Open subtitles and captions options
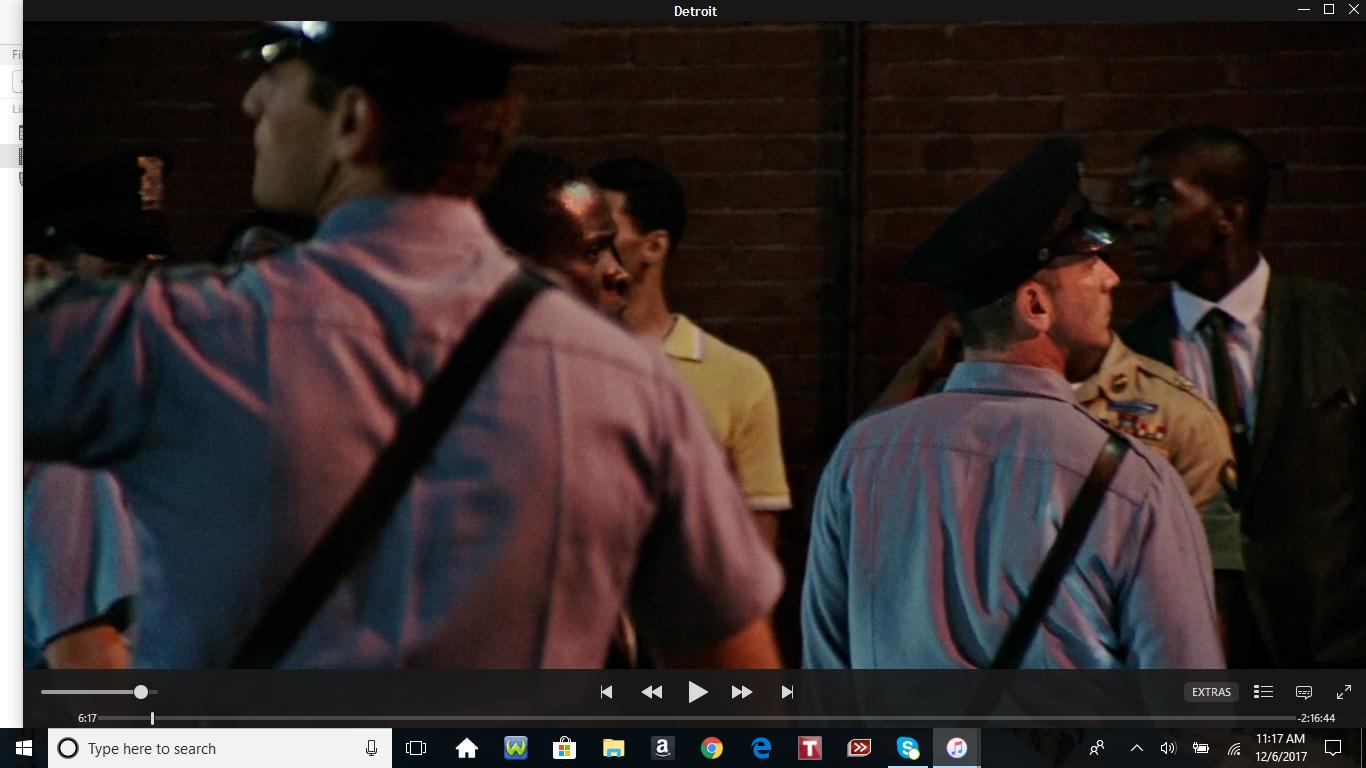 [x=1304, y=692]
